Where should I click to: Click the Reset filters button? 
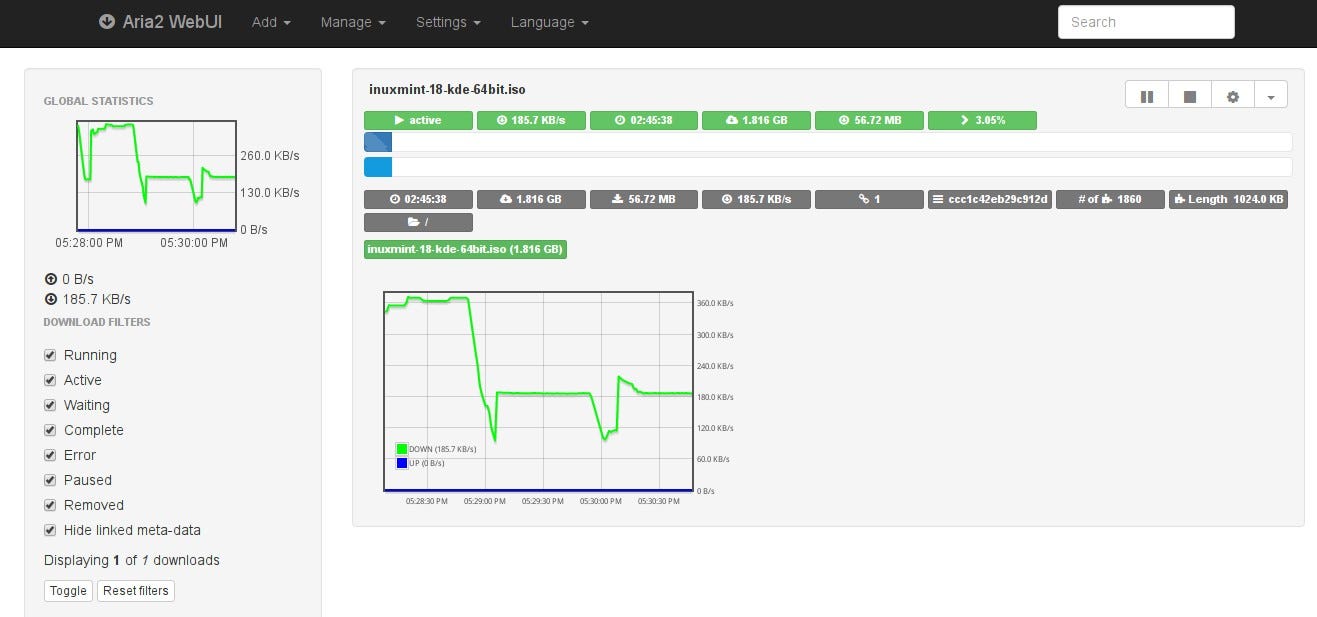pyautogui.click(x=136, y=591)
